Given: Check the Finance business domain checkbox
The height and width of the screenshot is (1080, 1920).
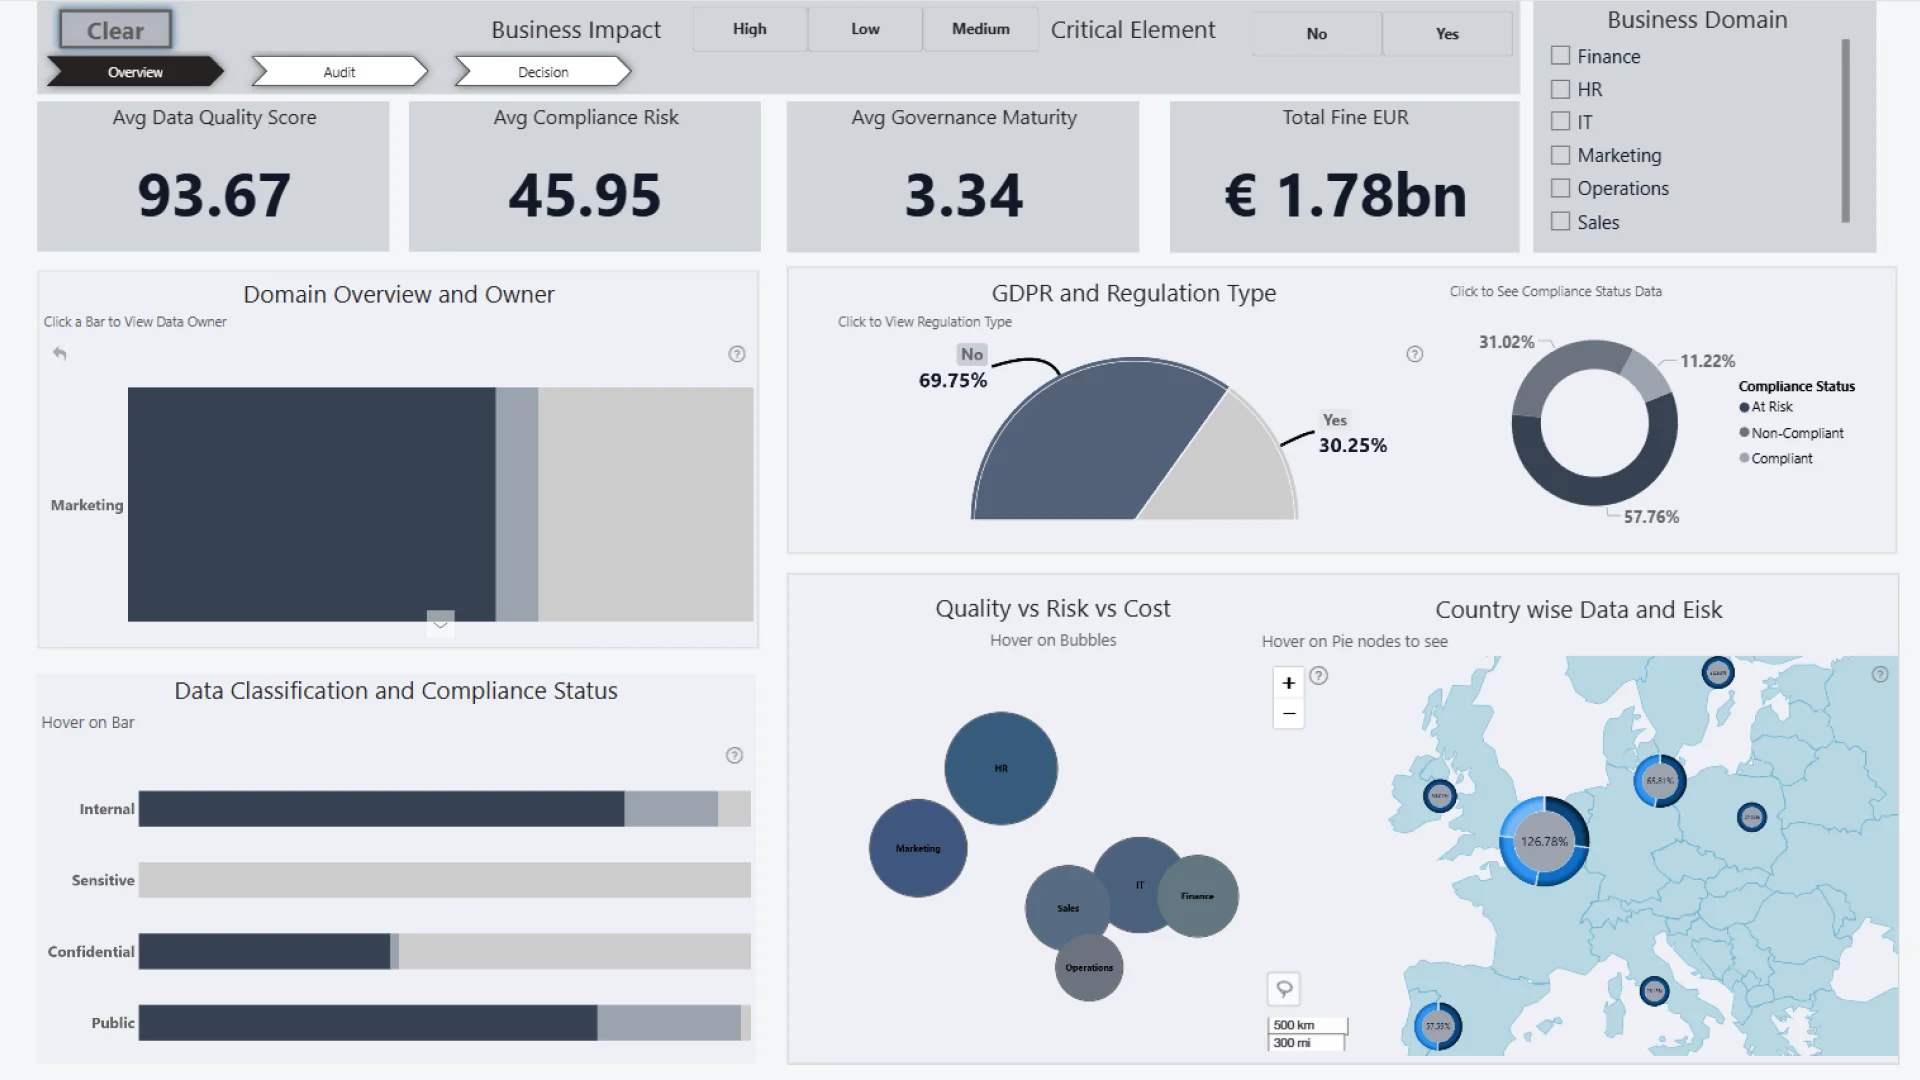Looking at the screenshot, I should pyautogui.click(x=1560, y=56).
